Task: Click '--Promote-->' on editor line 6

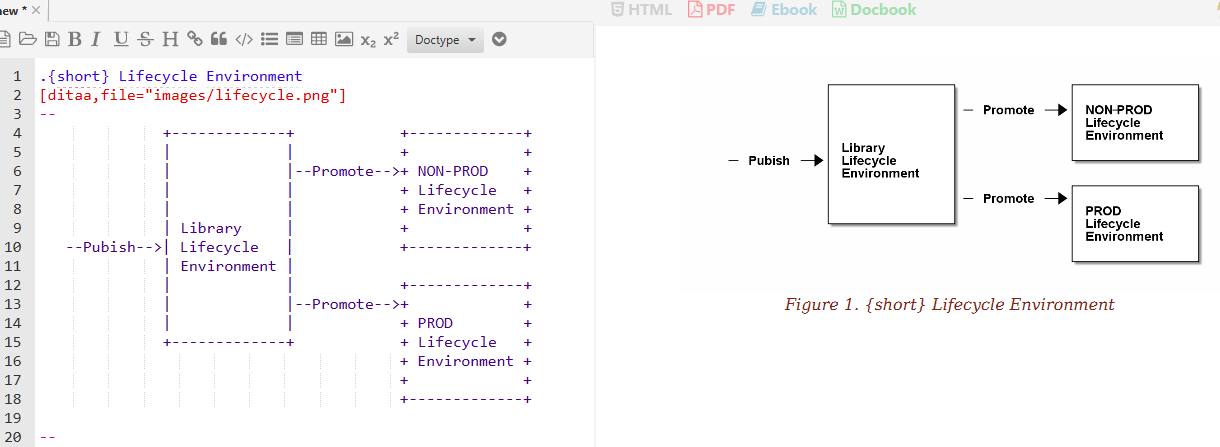Action: [x=347, y=171]
